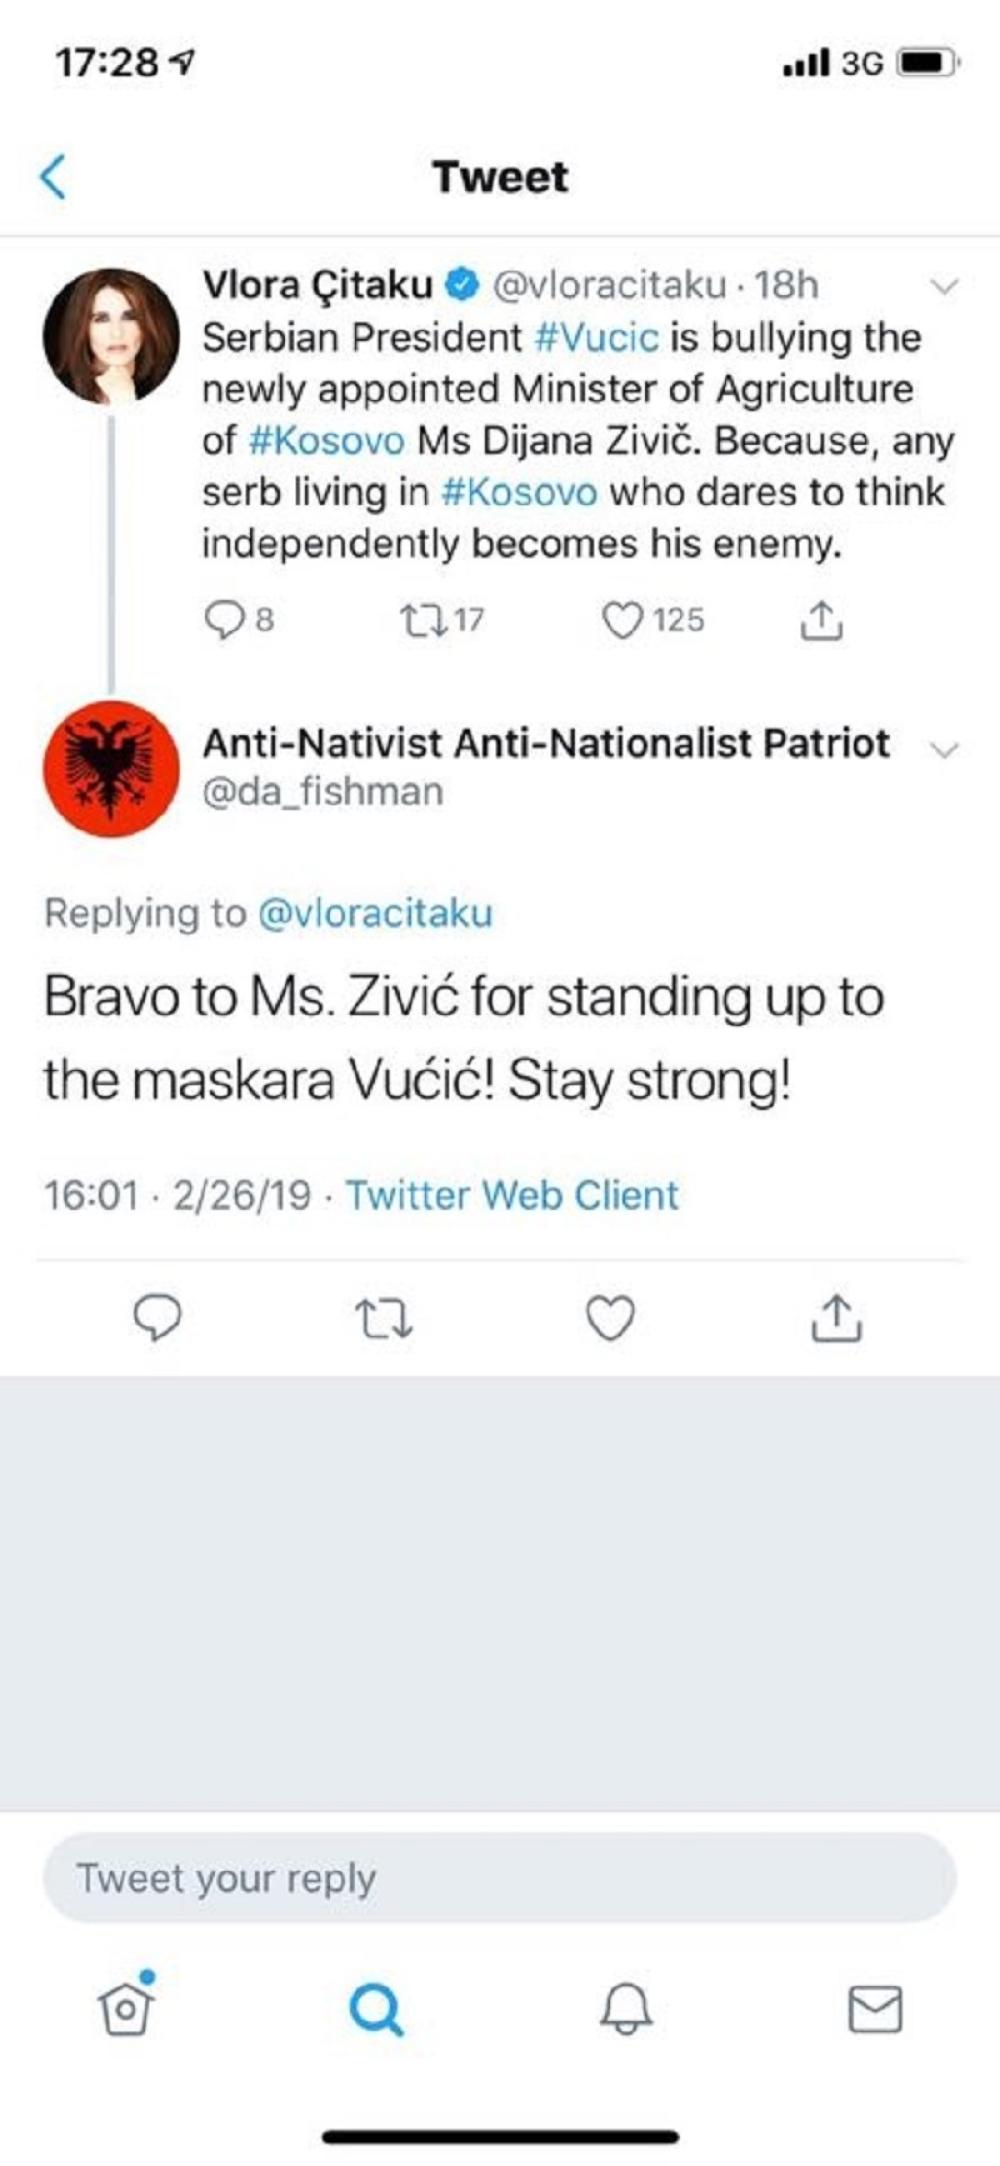Like Vlora Çitaku's tweet
The width and height of the screenshot is (1000, 2166).
coord(621,621)
